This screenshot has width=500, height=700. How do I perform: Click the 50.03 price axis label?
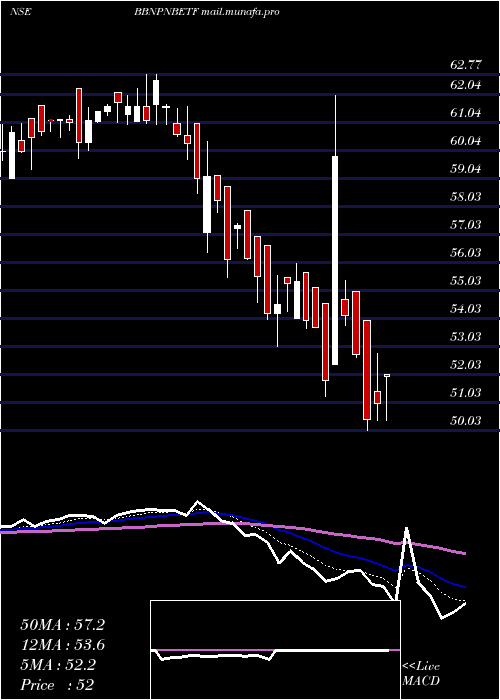(466, 420)
